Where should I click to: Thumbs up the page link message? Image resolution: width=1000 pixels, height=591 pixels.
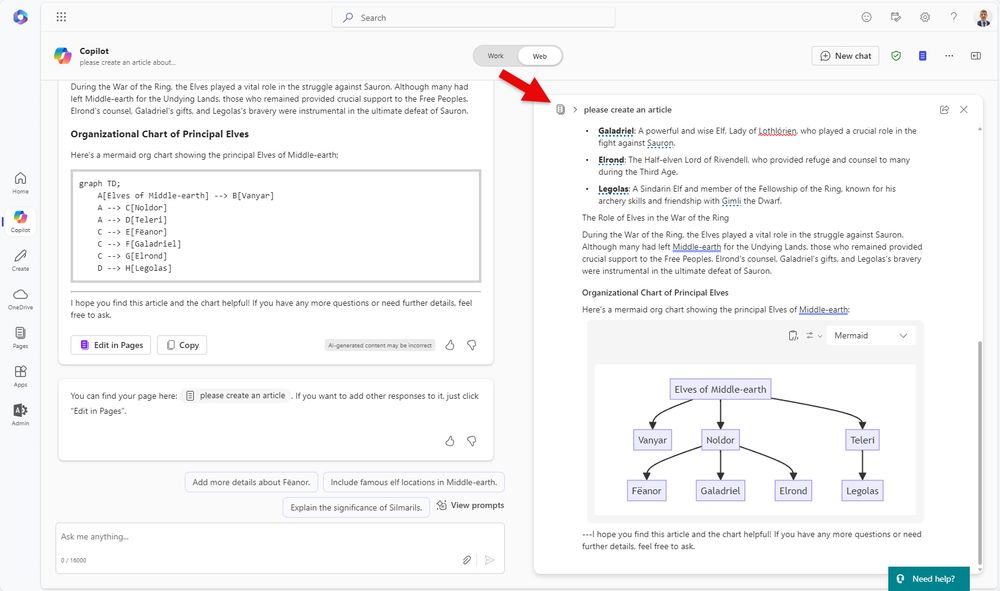click(x=450, y=441)
